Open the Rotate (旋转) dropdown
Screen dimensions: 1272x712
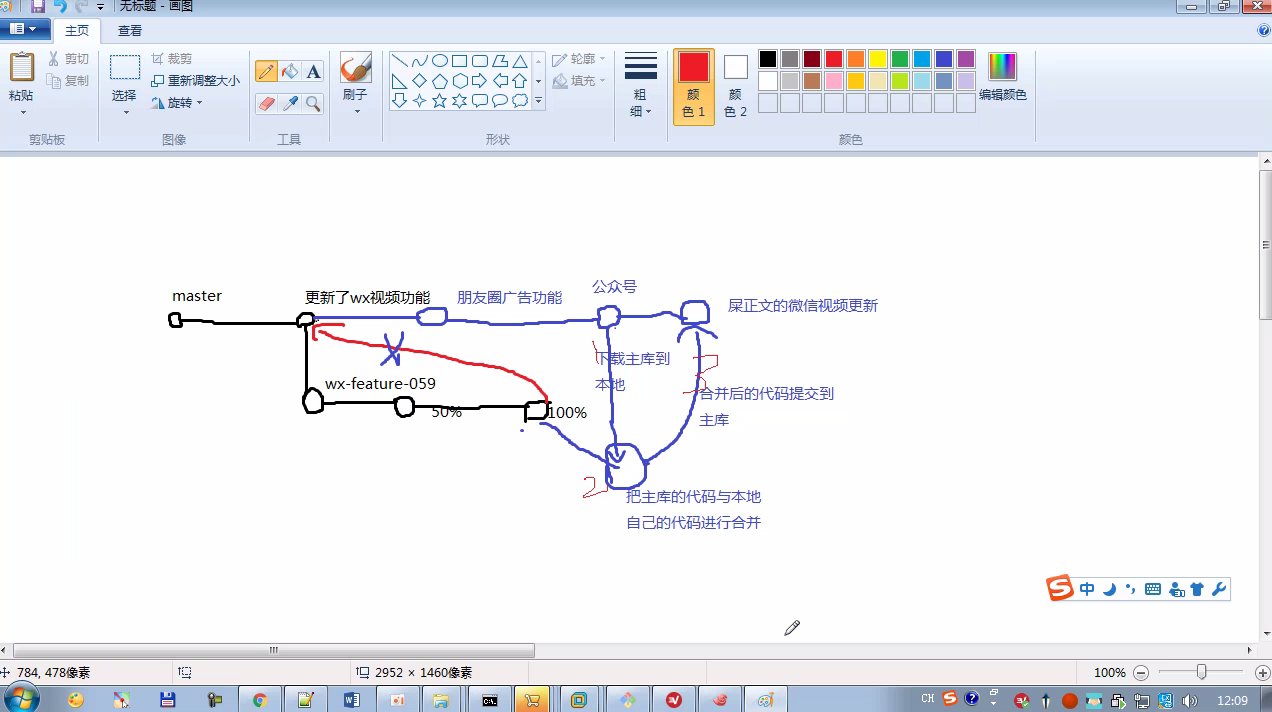point(177,102)
